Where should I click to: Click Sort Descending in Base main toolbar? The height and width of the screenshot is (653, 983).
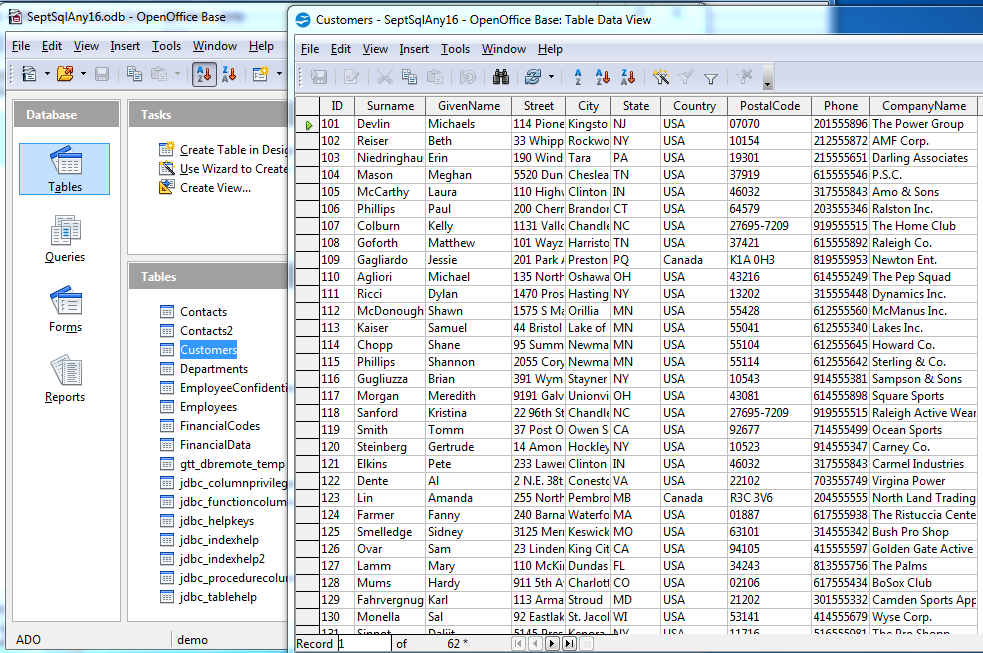click(x=229, y=74)
